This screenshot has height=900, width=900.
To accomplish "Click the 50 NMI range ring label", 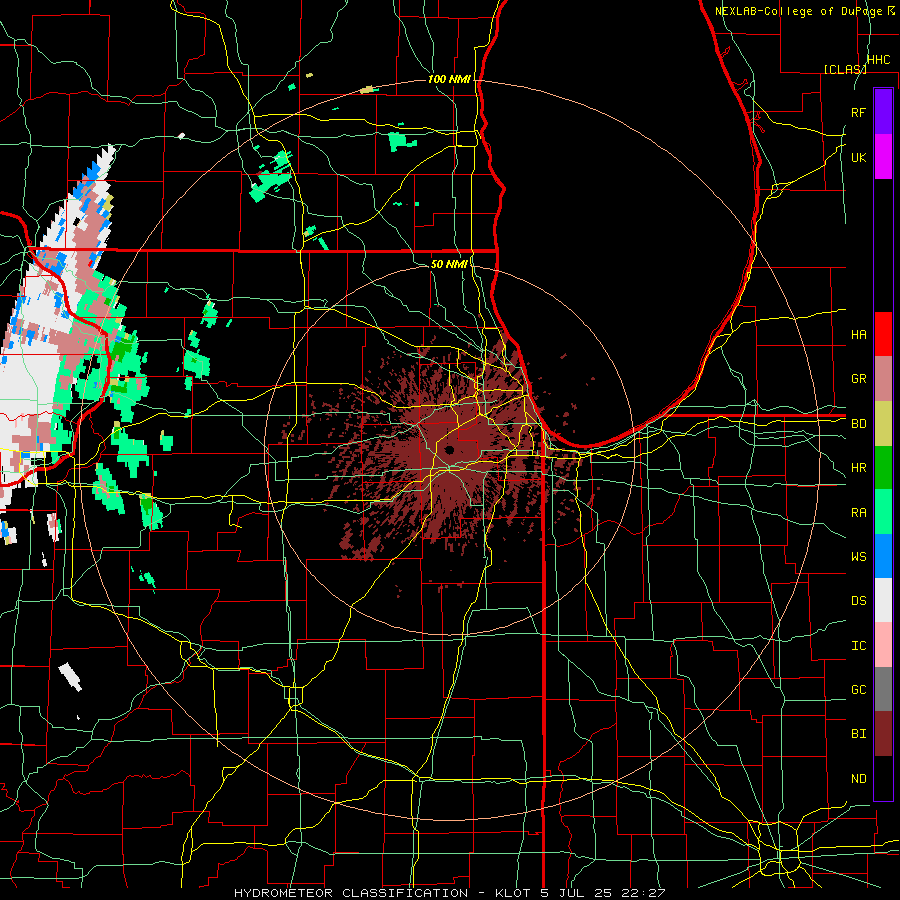I will pos(449,264).
